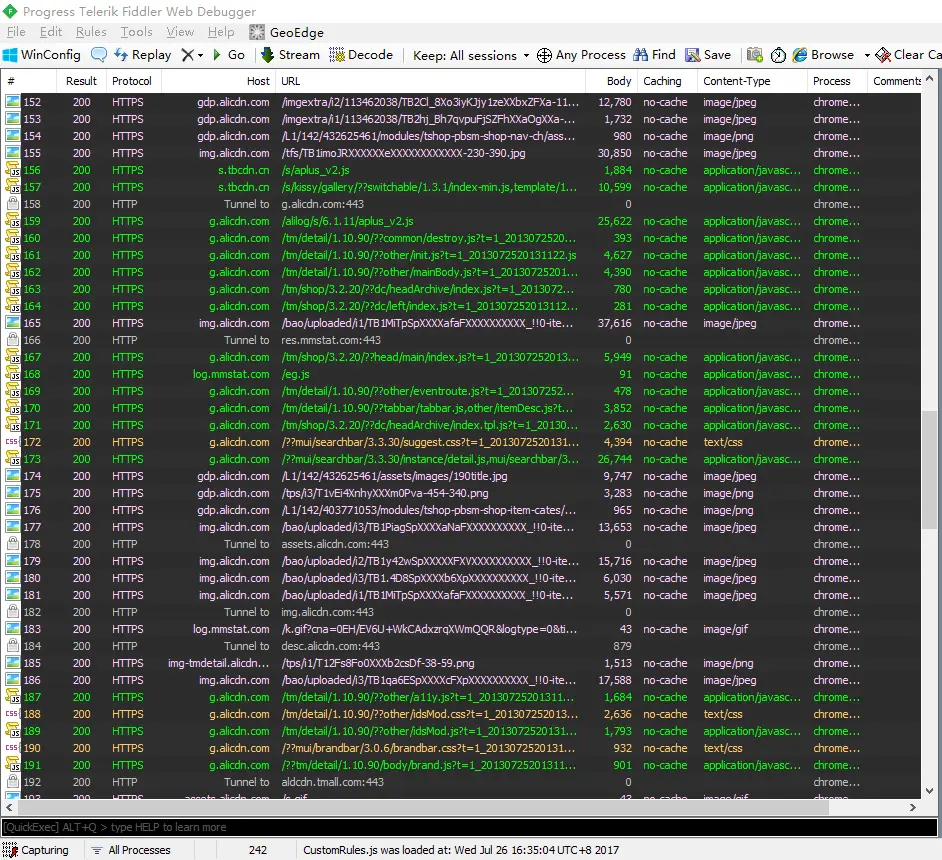Click the JS icon of session 168
This screenshot has width=942, height=860.
13,374
